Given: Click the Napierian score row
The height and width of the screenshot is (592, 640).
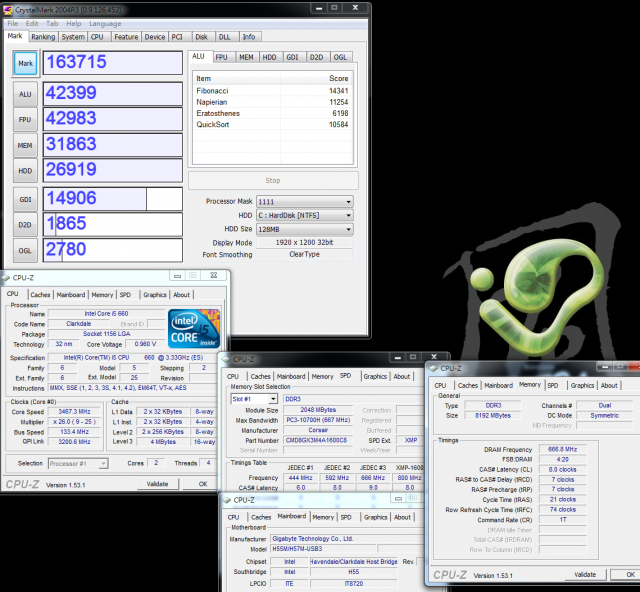Looking at the screenshot, I should pos(273,102).
